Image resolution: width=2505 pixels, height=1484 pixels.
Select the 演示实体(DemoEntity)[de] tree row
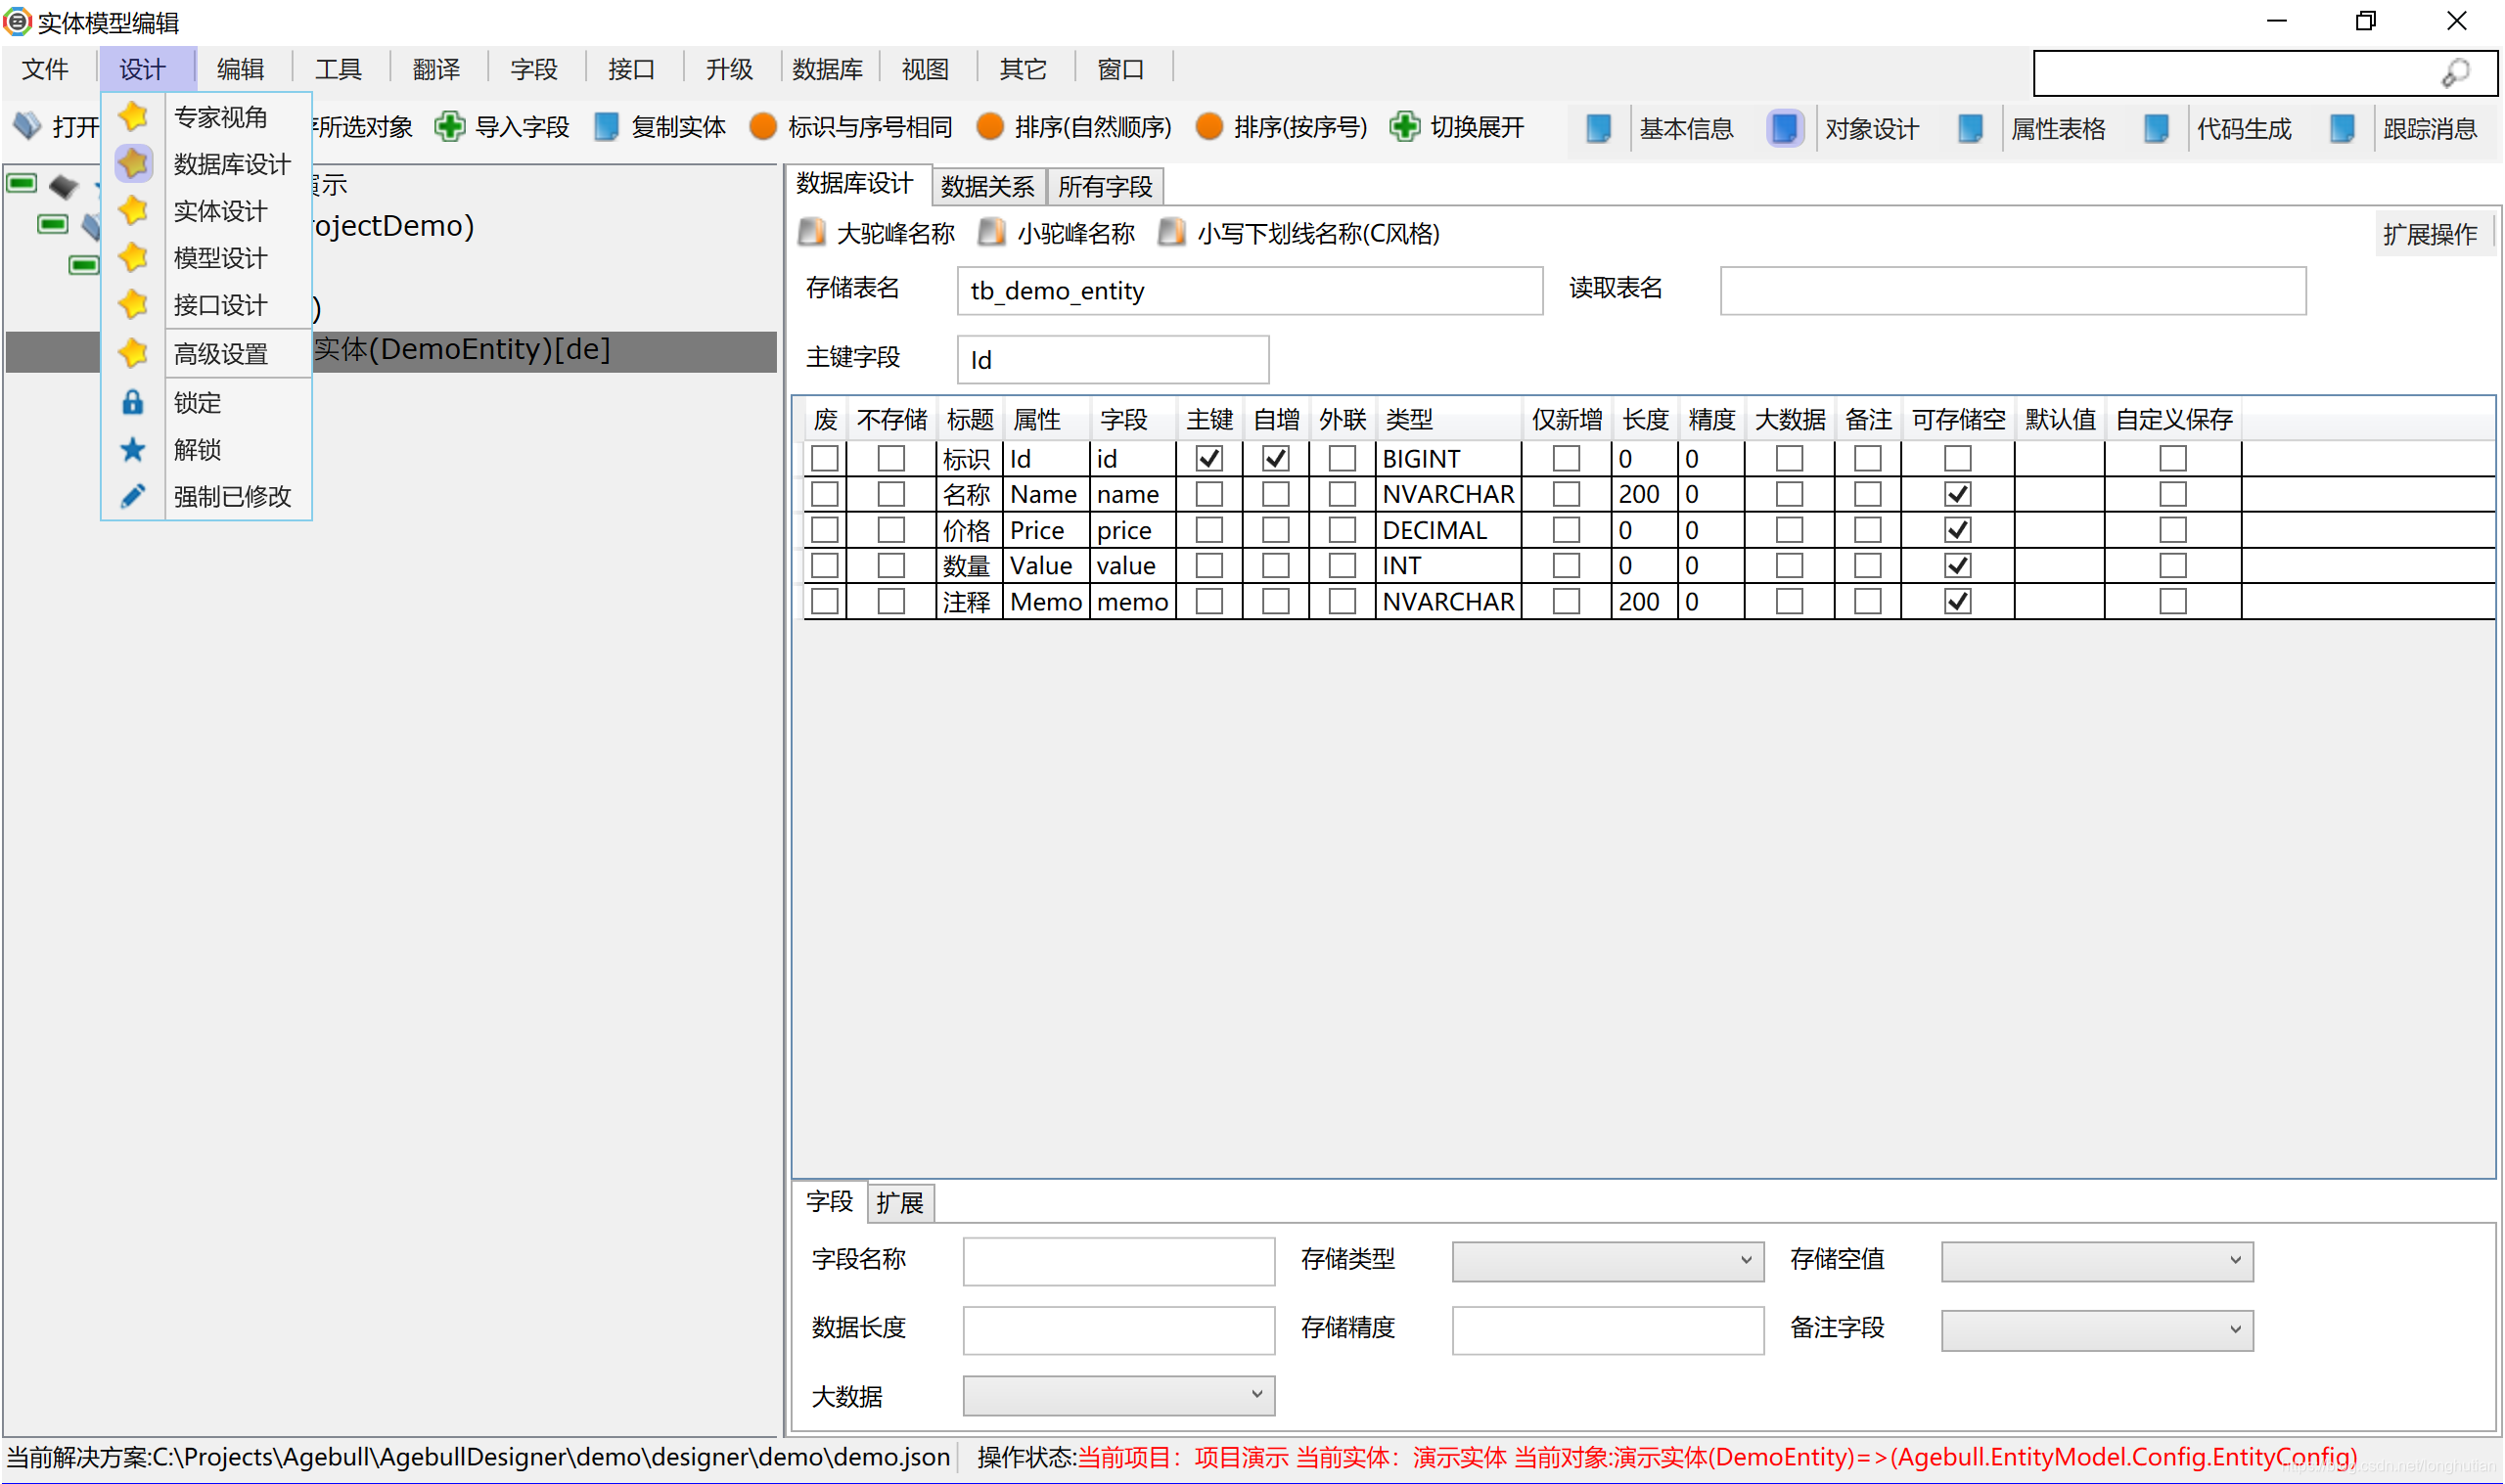click(391, 350)
